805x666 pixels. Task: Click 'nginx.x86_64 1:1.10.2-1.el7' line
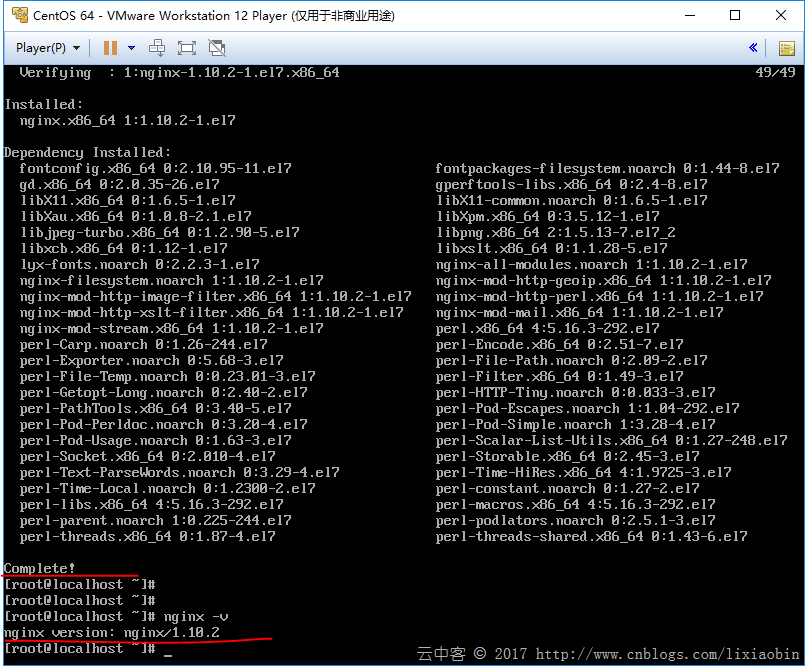coord(127,120)
